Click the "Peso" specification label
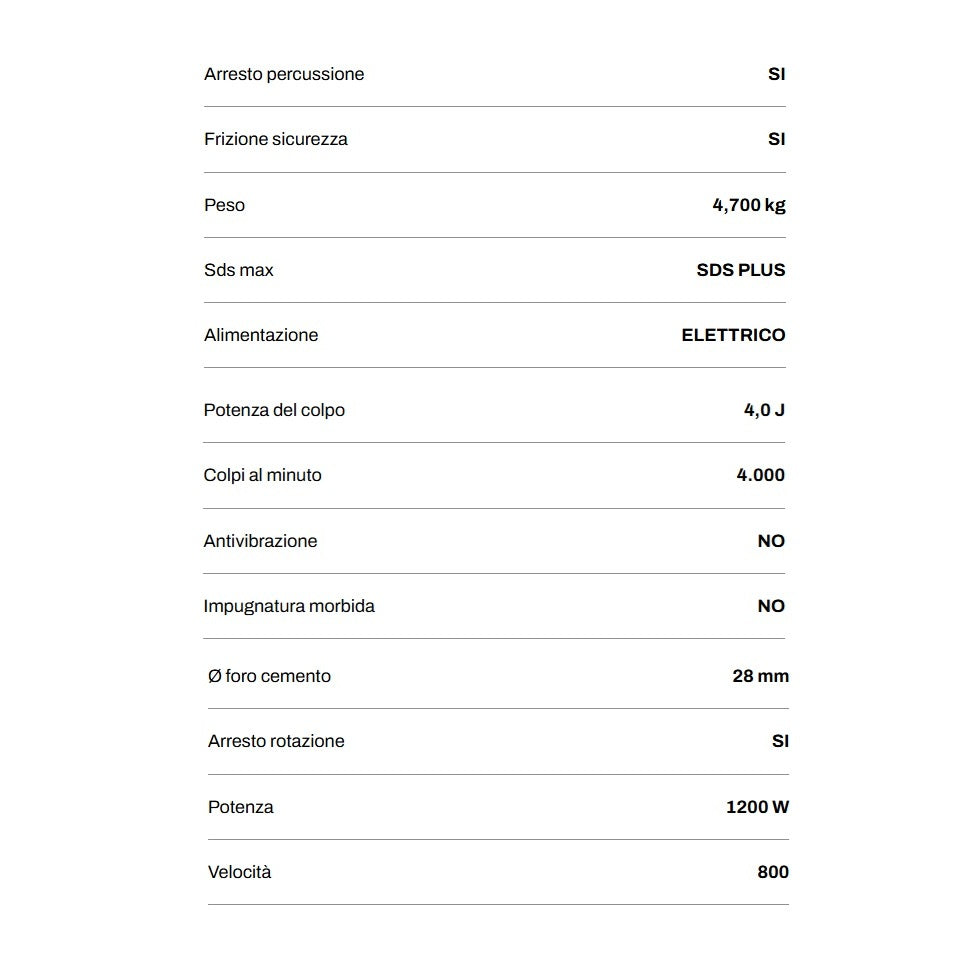This screenshot has height=963, width=963. (224, 205)
